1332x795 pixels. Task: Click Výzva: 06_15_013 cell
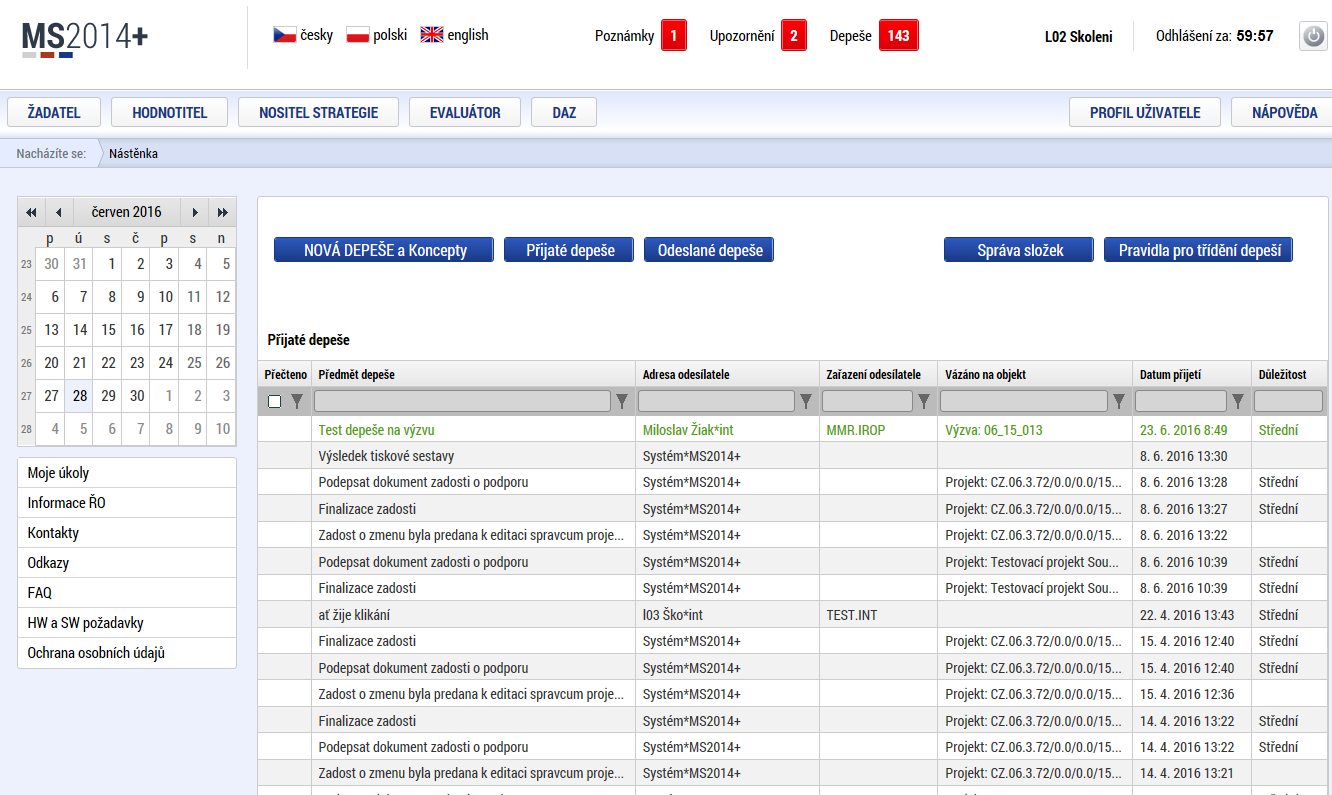[x=994, y=430]
